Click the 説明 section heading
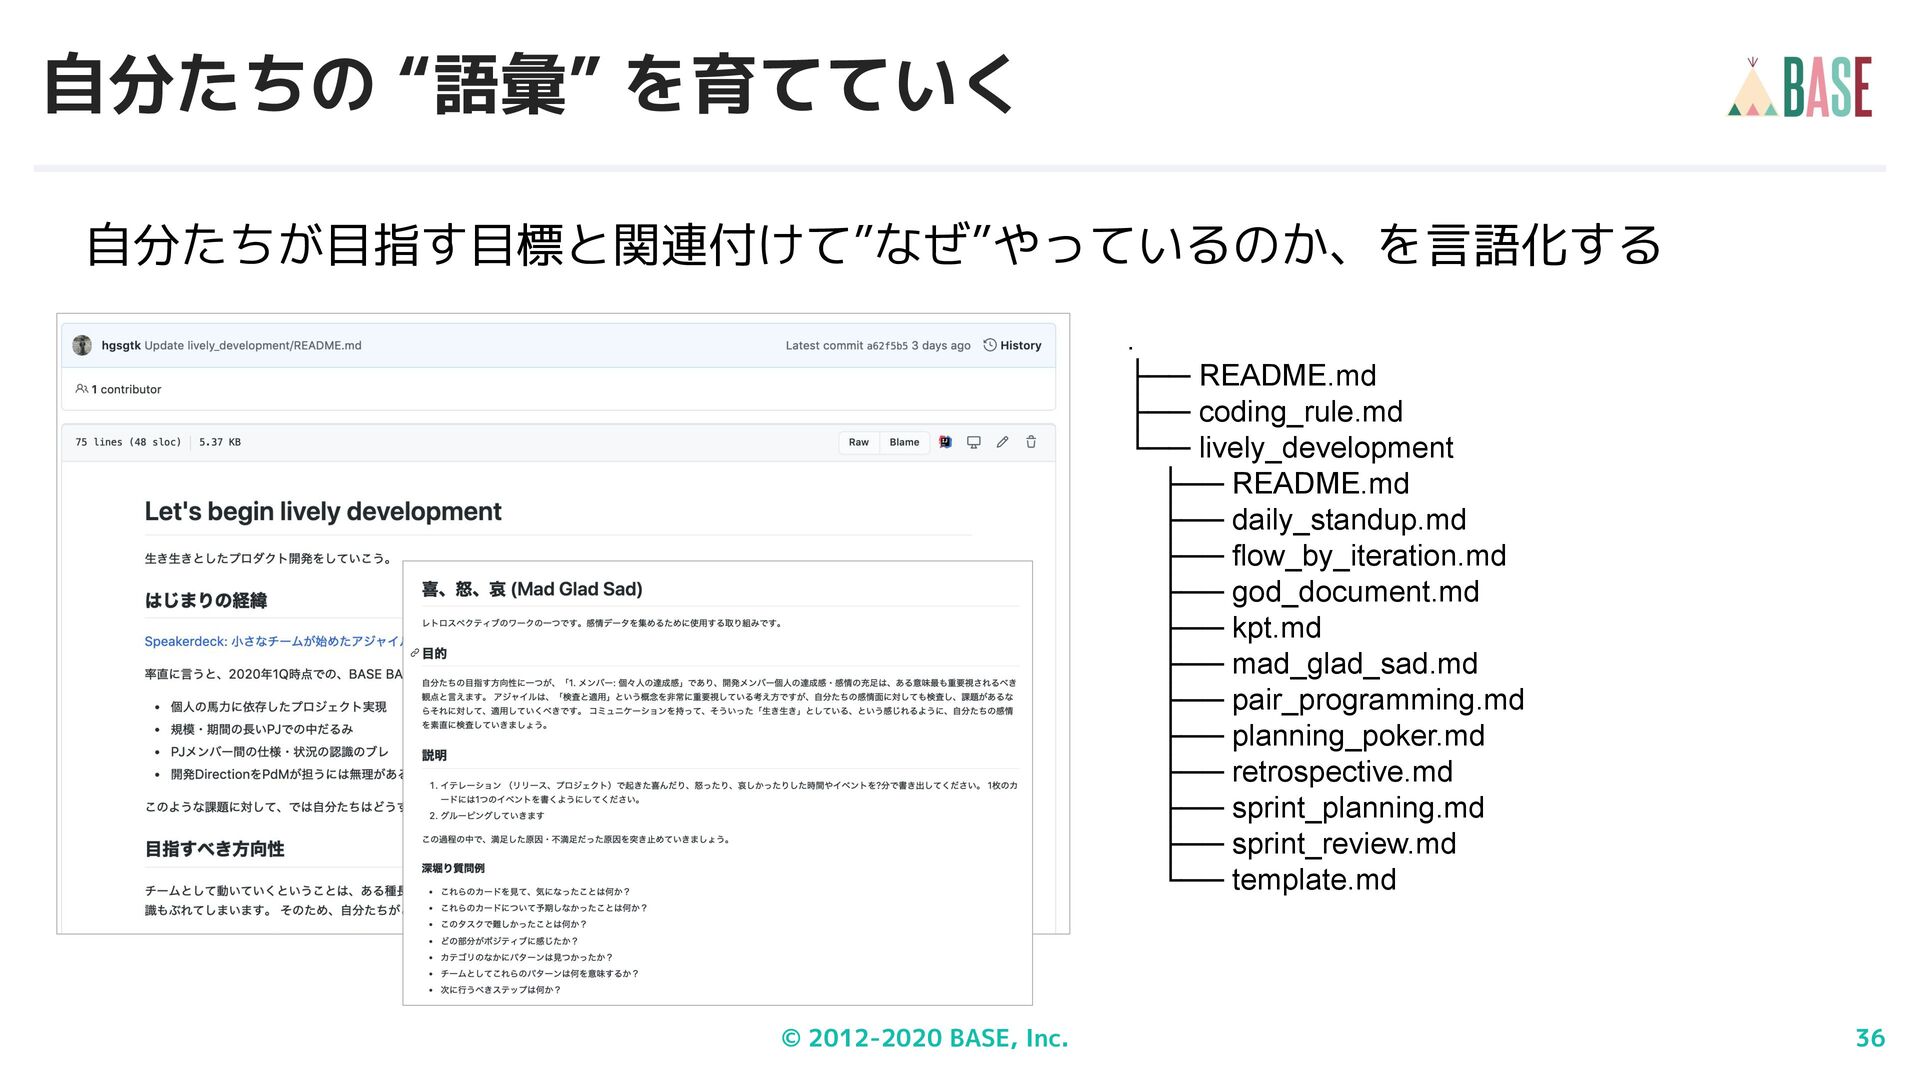Viewport: 1920px width, 1080px height. [x=434, y=756]
